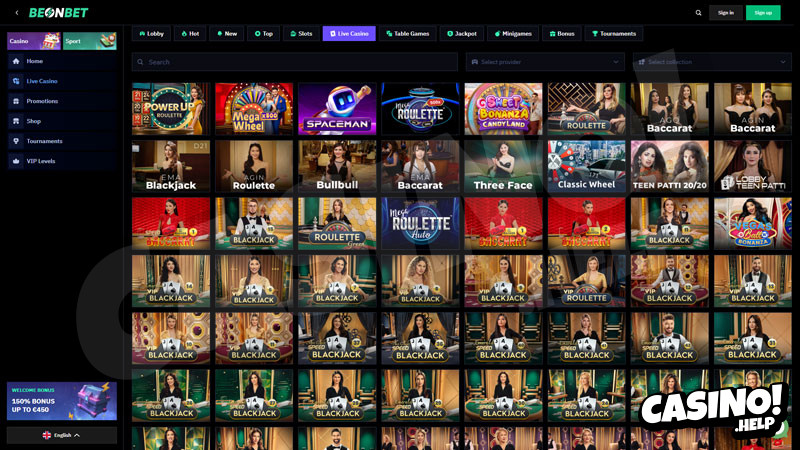Click the Welcome Bonus 150% banner
The image size is (800, 450).
pos(62,401)
